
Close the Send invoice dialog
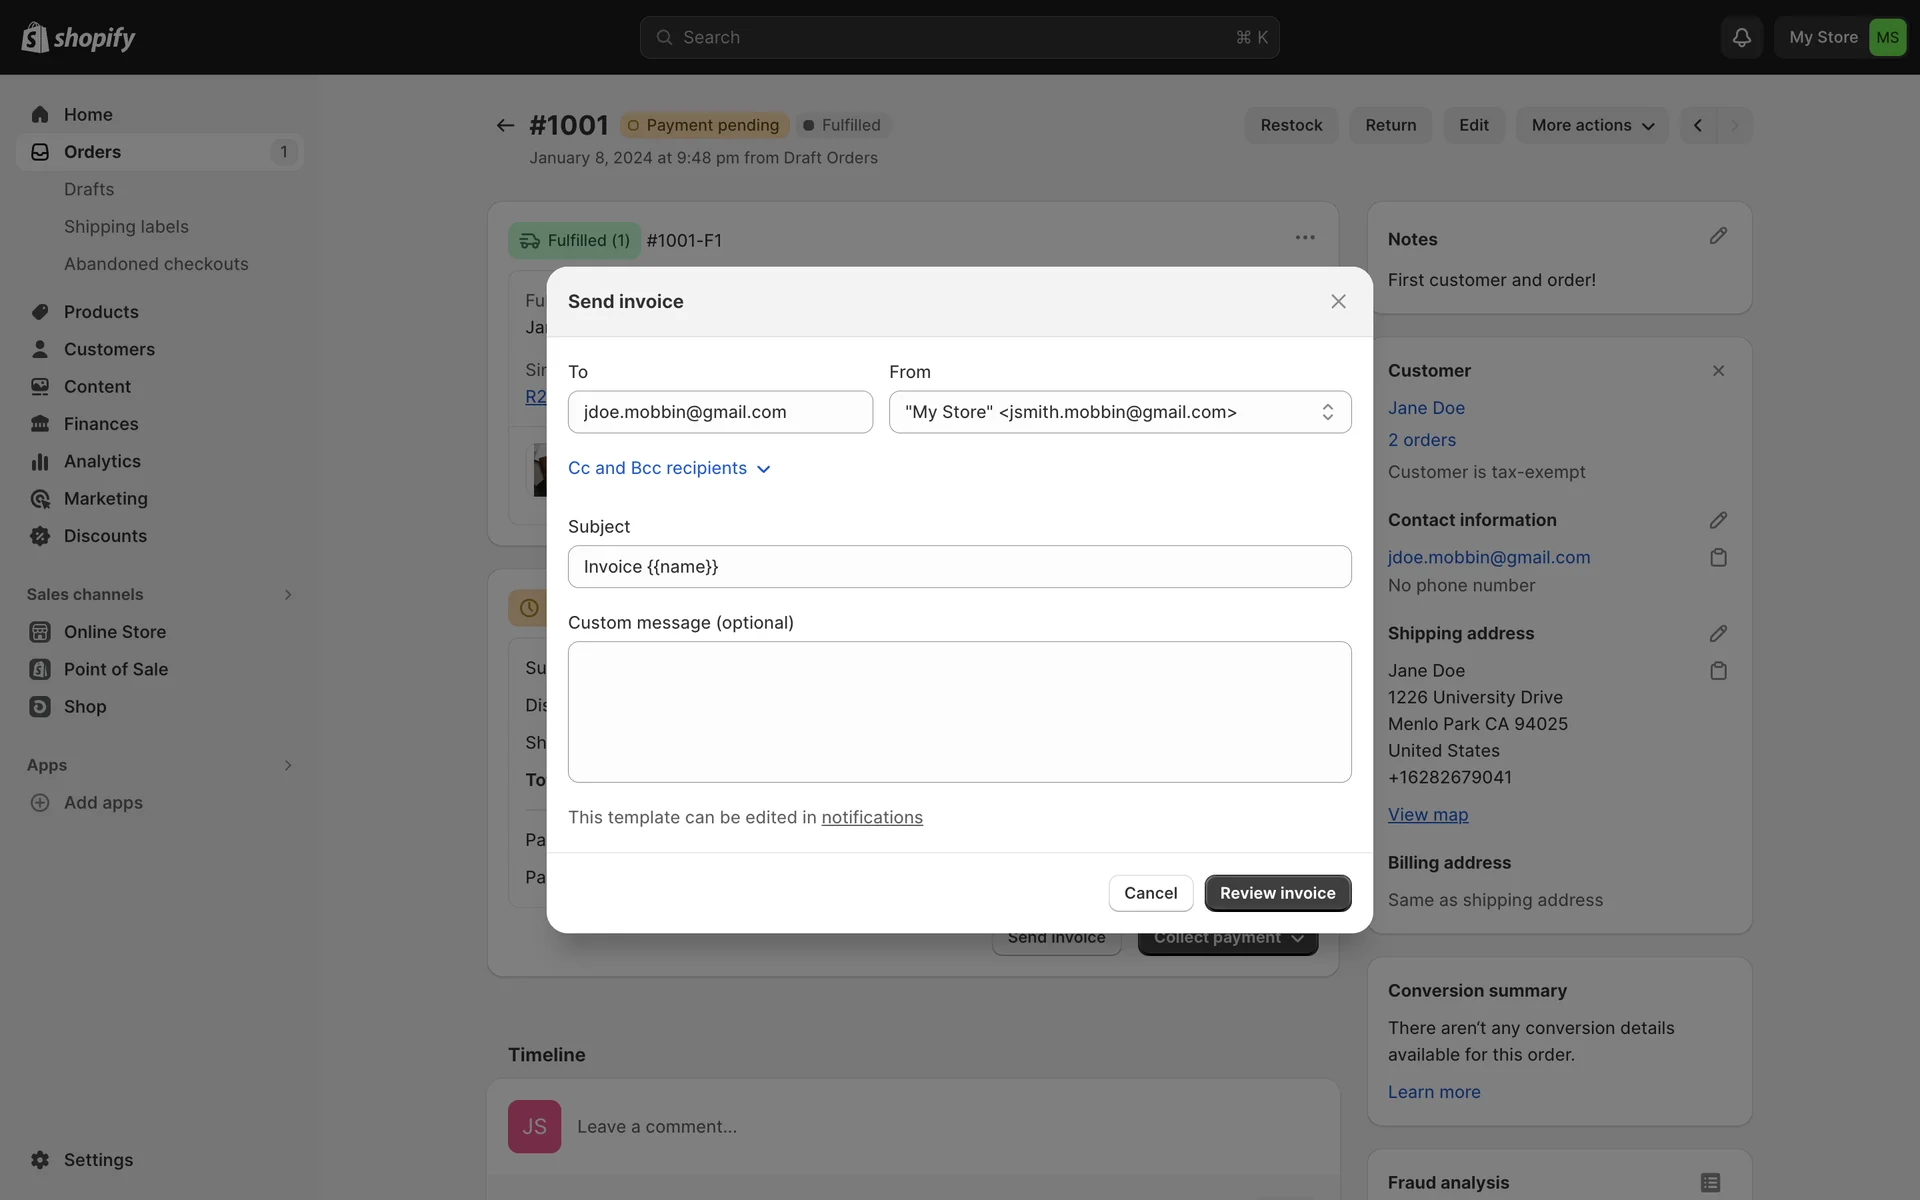point(1338,301)
